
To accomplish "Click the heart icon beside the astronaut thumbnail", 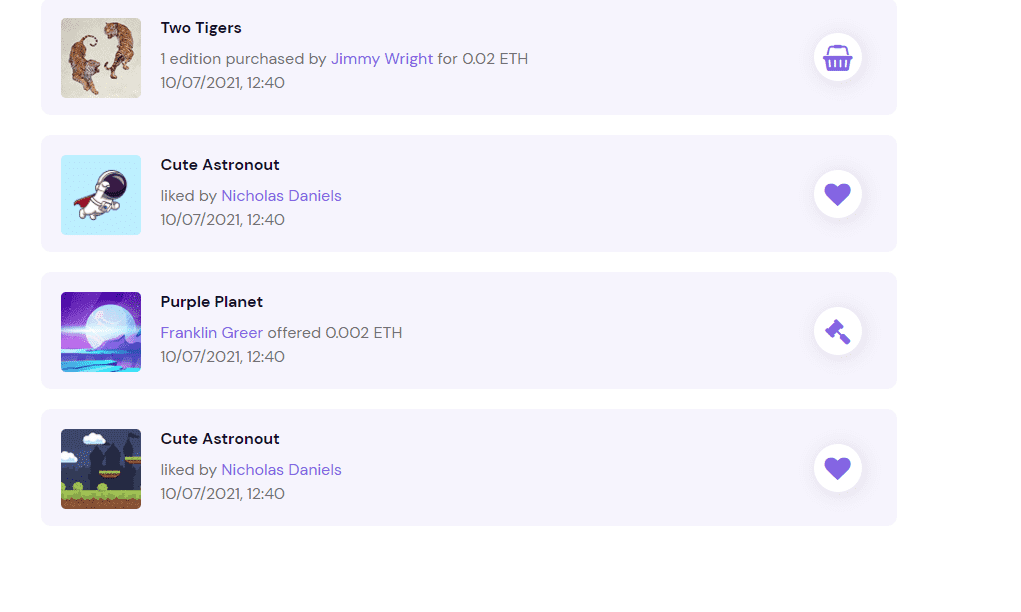I will point(837,194).
